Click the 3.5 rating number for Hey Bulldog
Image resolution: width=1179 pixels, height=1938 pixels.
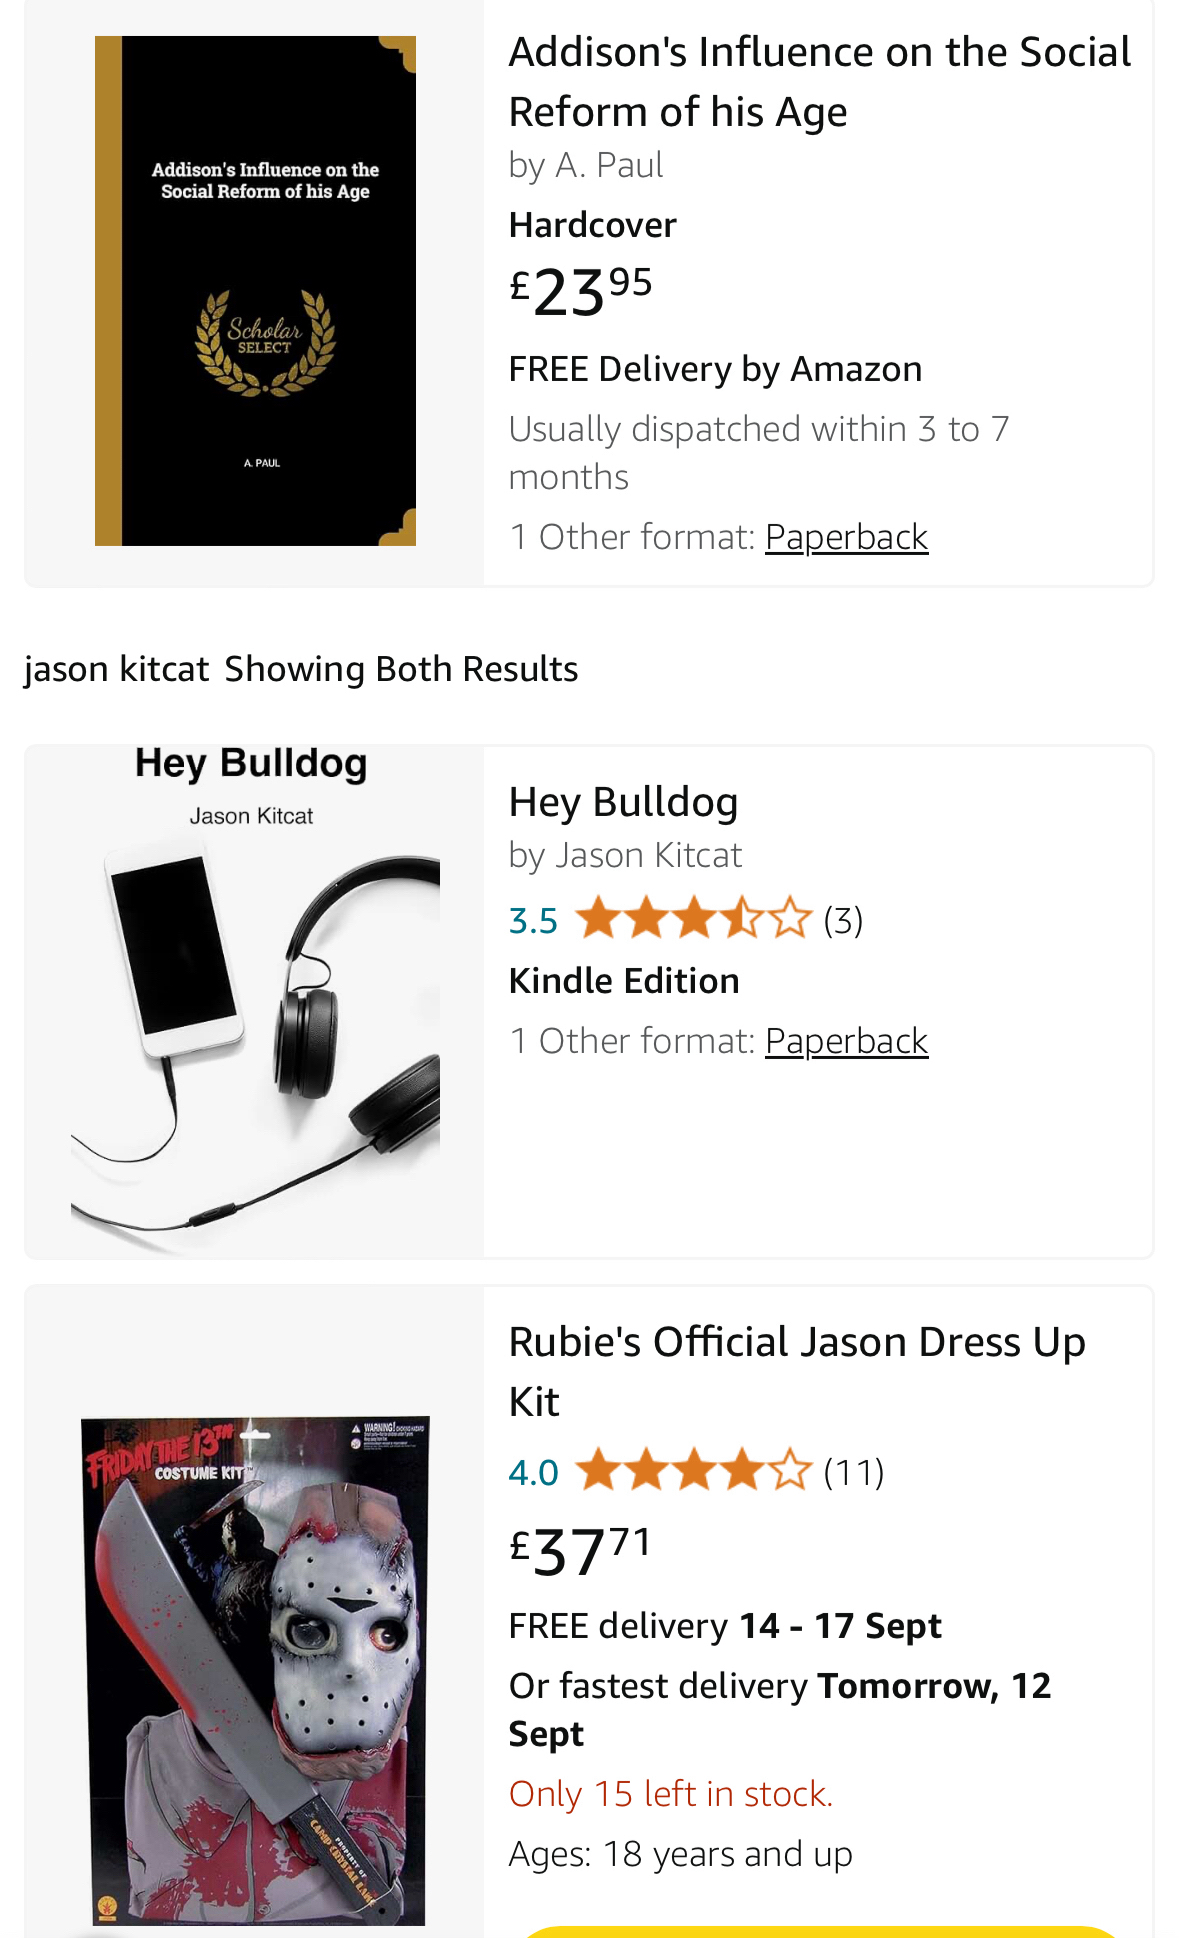click(533, 919)
